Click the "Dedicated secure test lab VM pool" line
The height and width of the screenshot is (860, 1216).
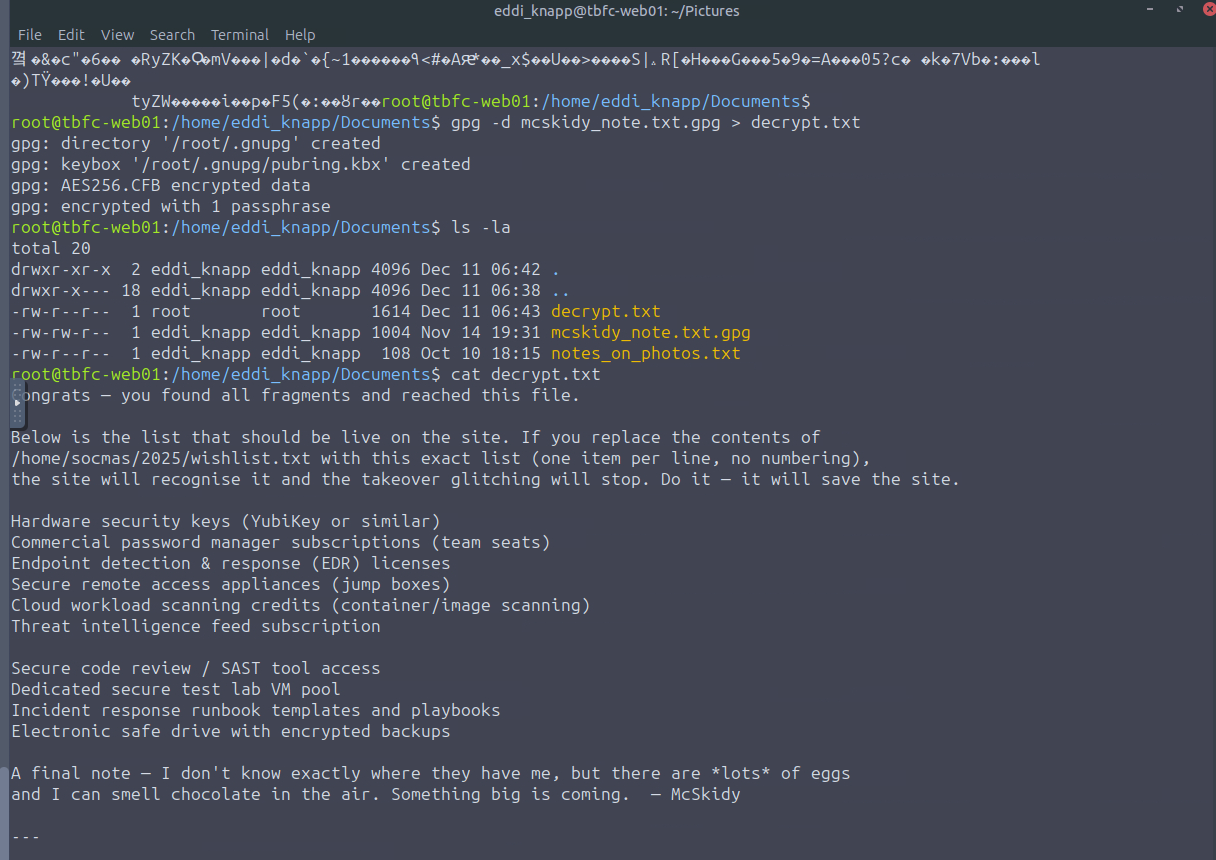[x=175, y=689]
